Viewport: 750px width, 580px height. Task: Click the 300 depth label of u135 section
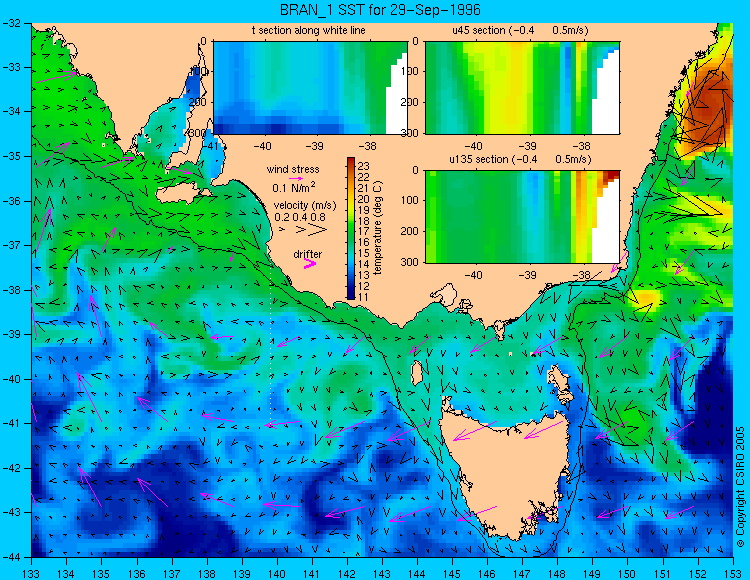point(411,262)
